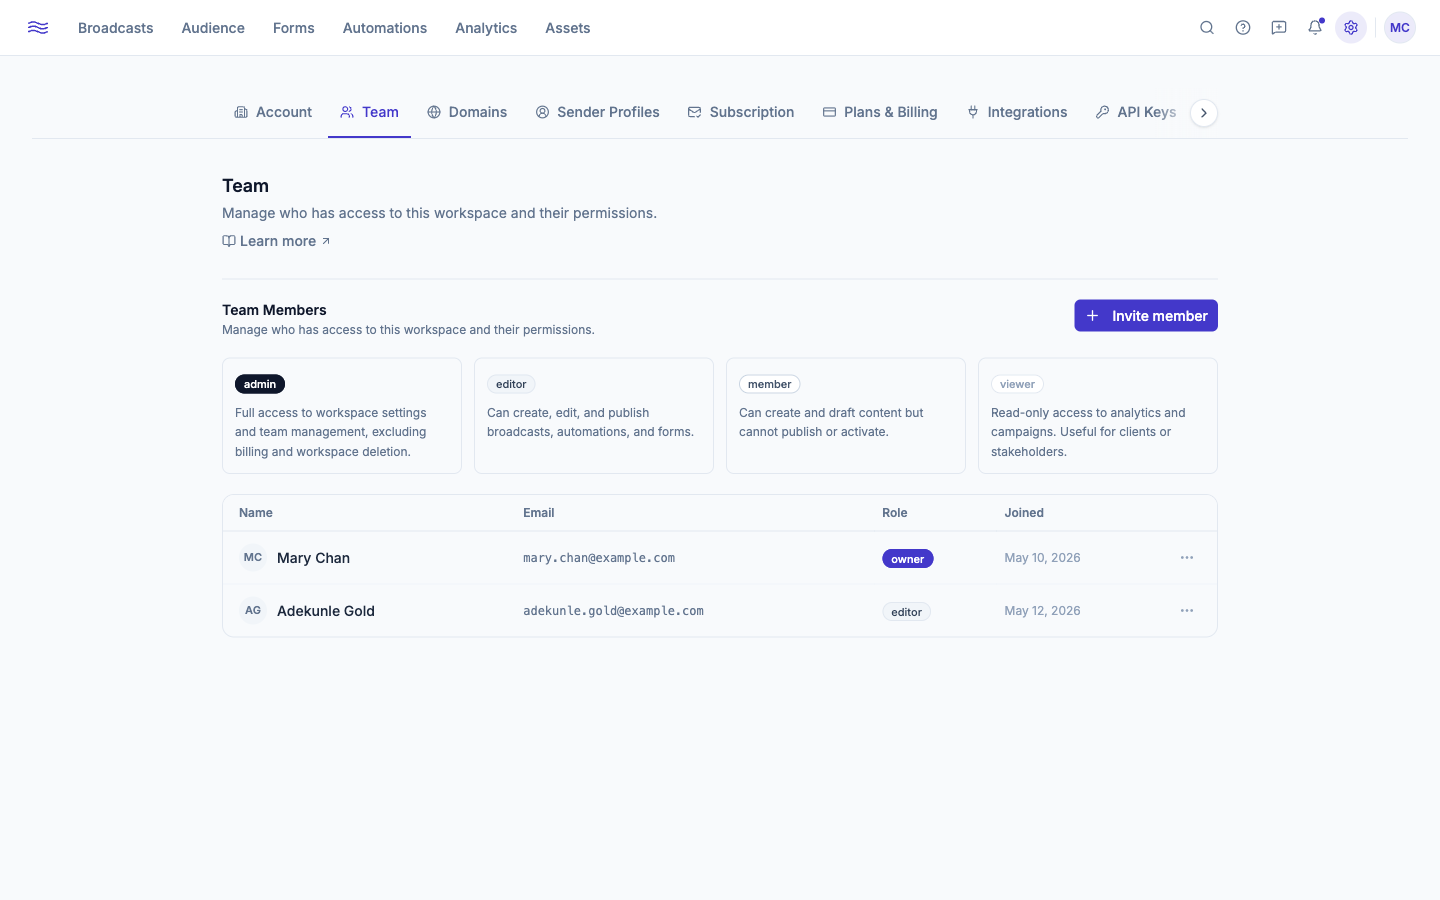
Task: Switch to the Sender Profiles tab
Action: (598, 112)
